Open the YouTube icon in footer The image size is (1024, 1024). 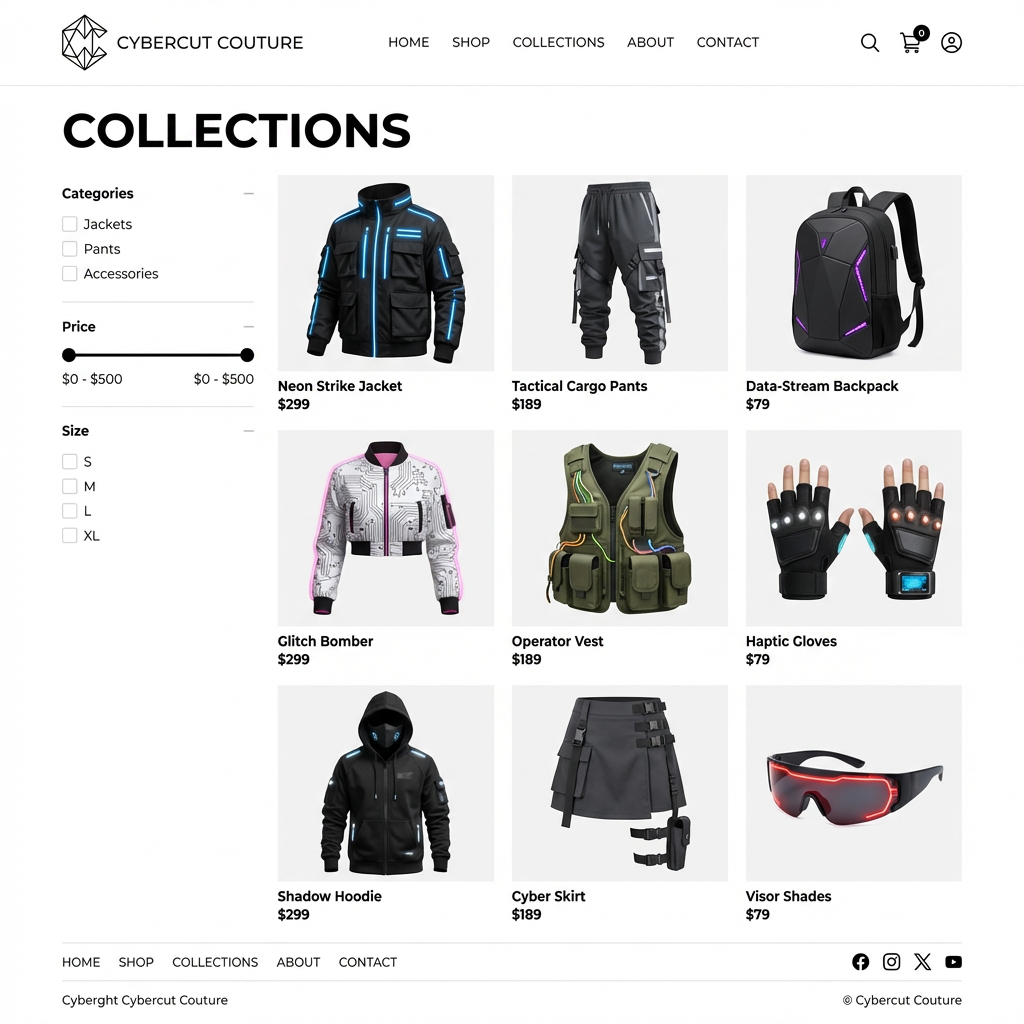953,961
